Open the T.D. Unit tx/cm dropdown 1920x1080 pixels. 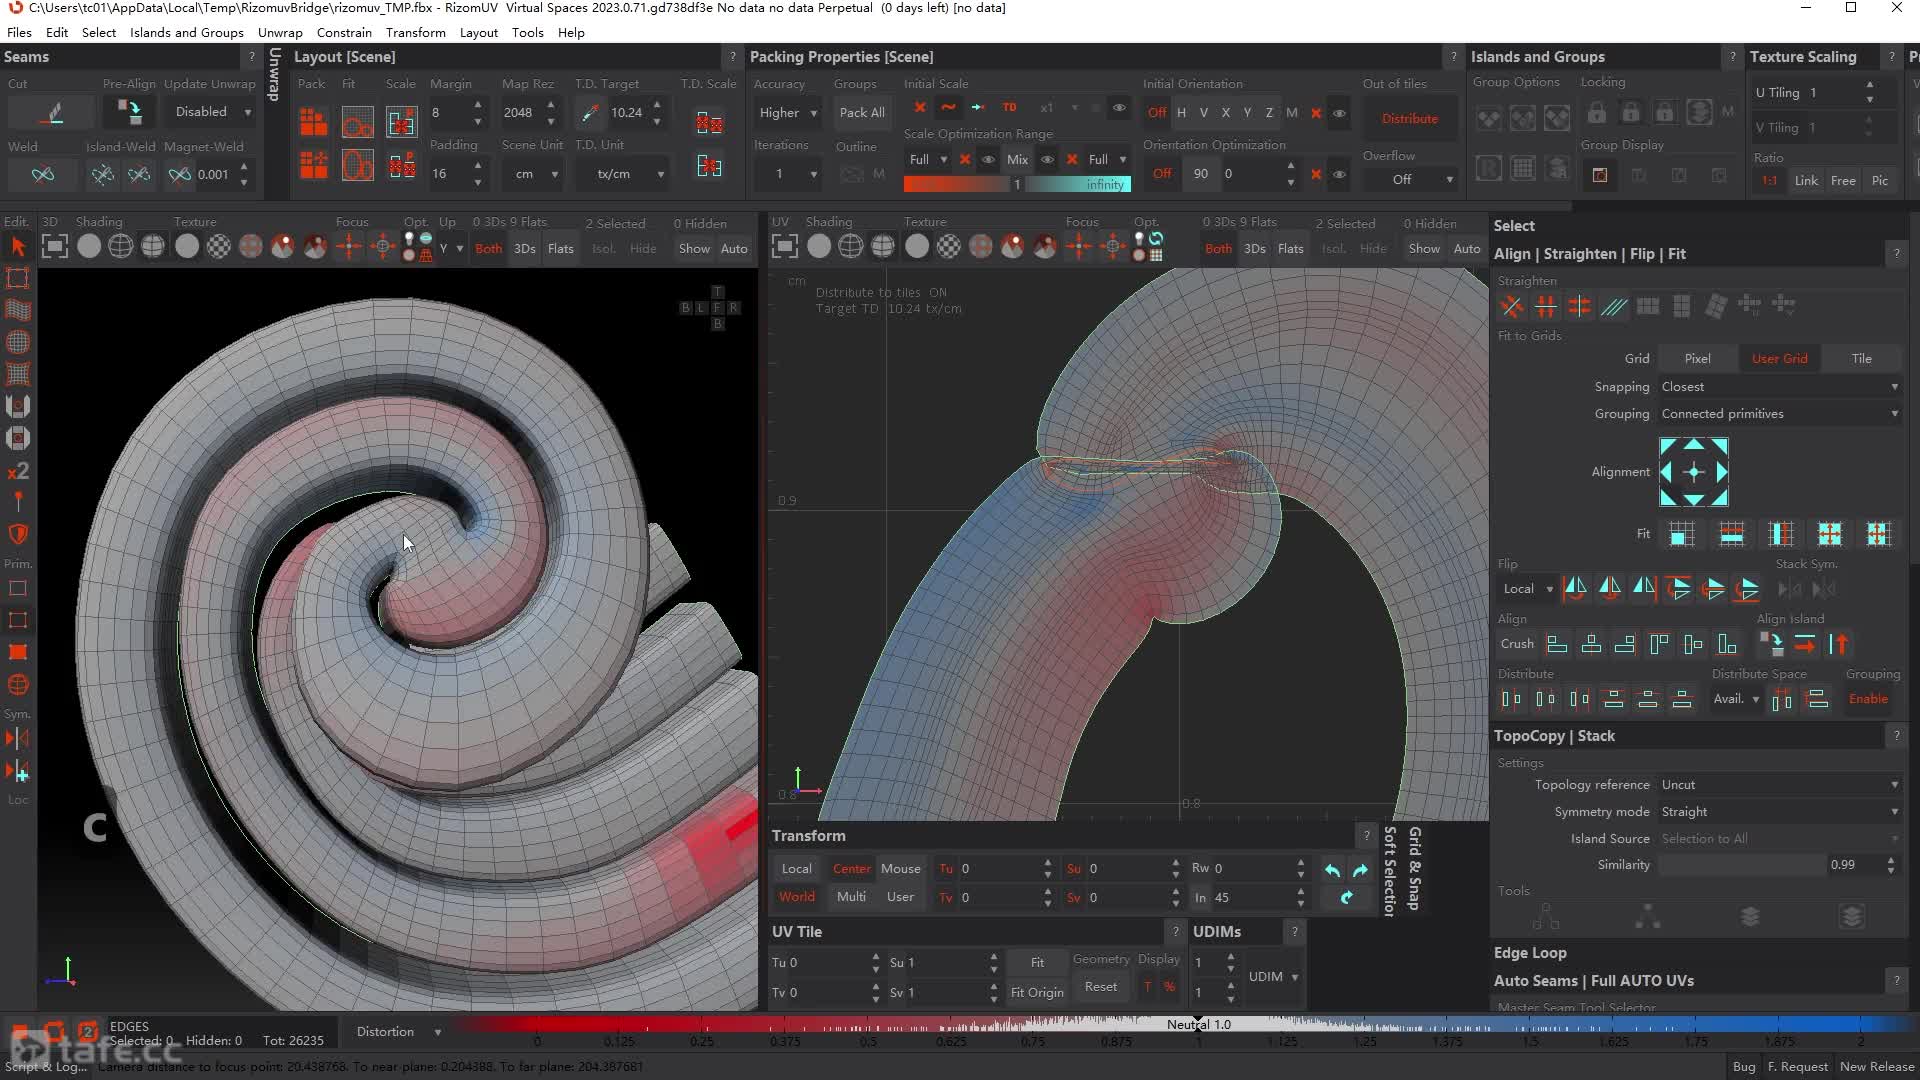621,174
